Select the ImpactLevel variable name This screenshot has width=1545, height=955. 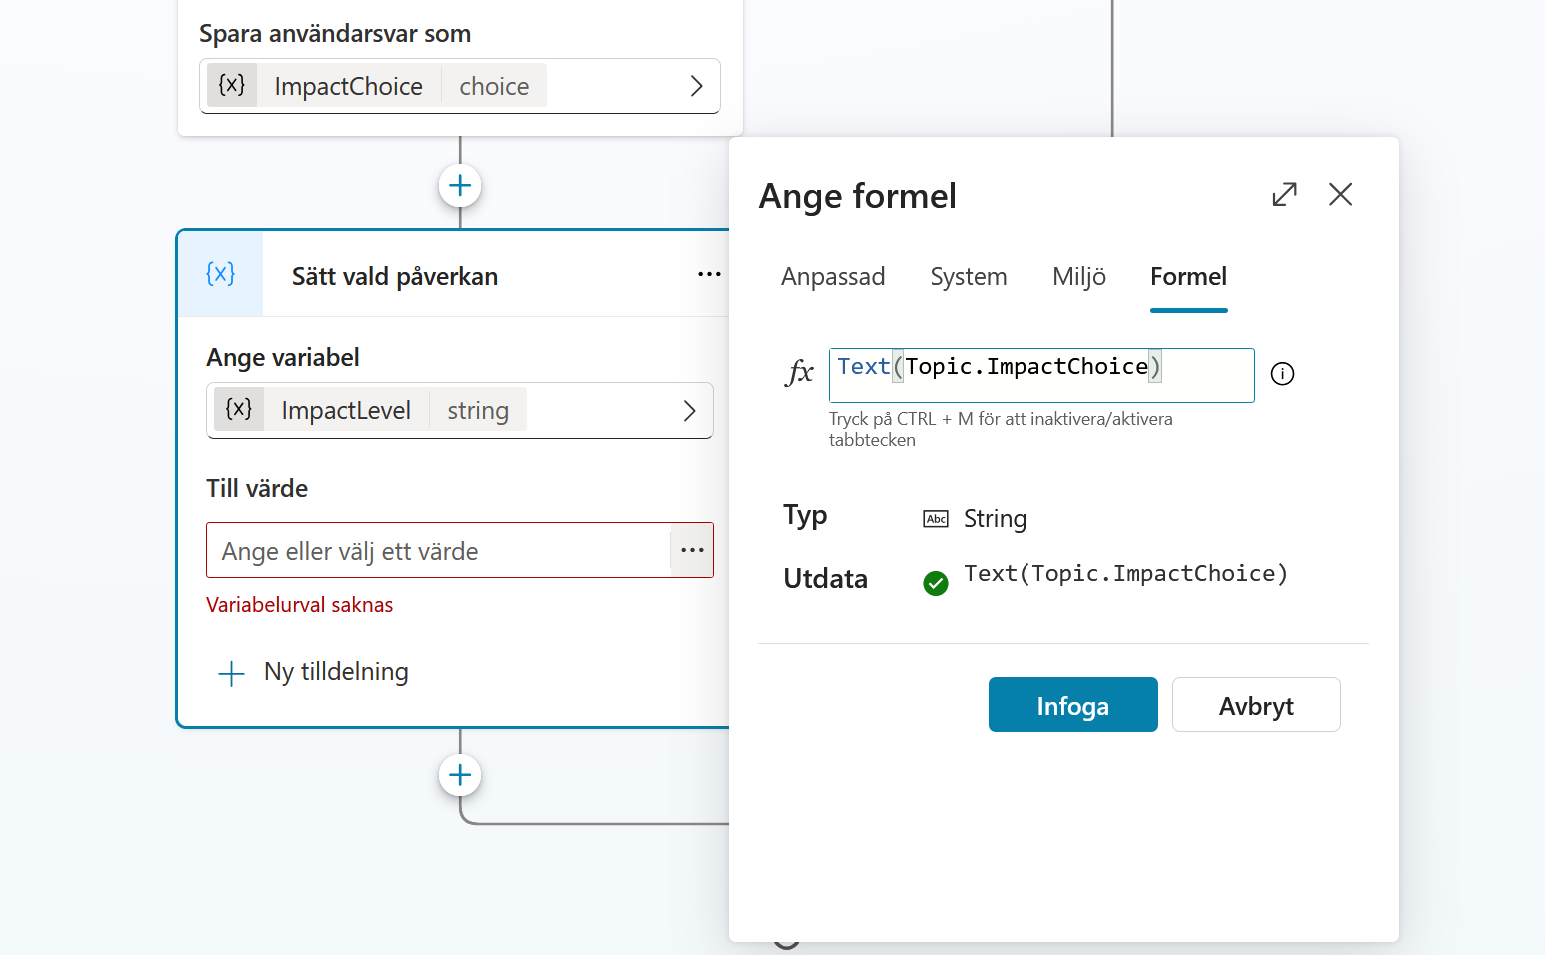[346, 410]
